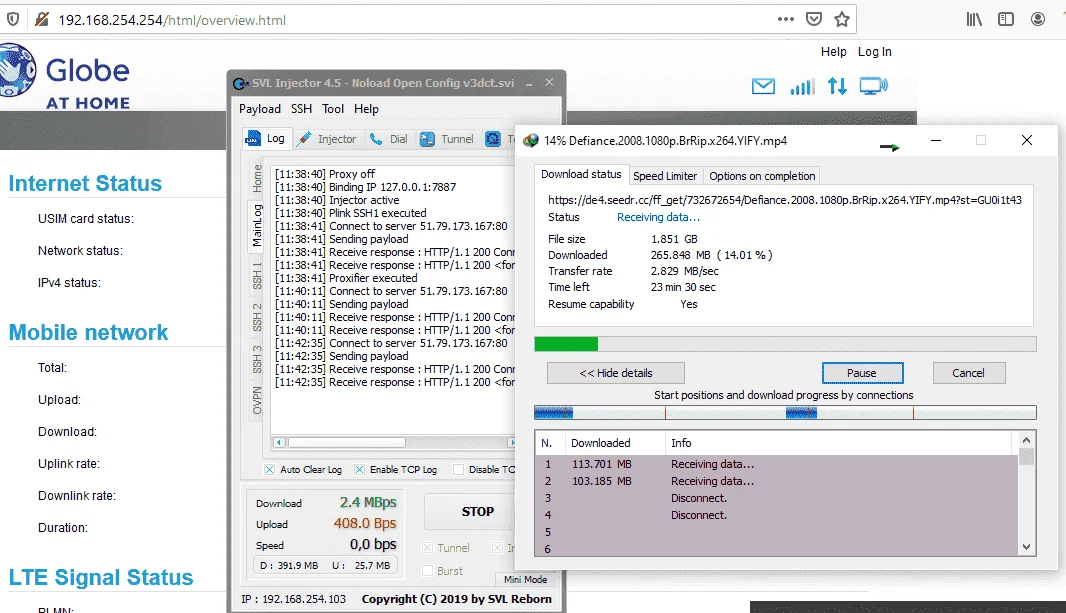Click the SVL Injector title bar app icon
1066x613 pixels.
coord(240,84)
